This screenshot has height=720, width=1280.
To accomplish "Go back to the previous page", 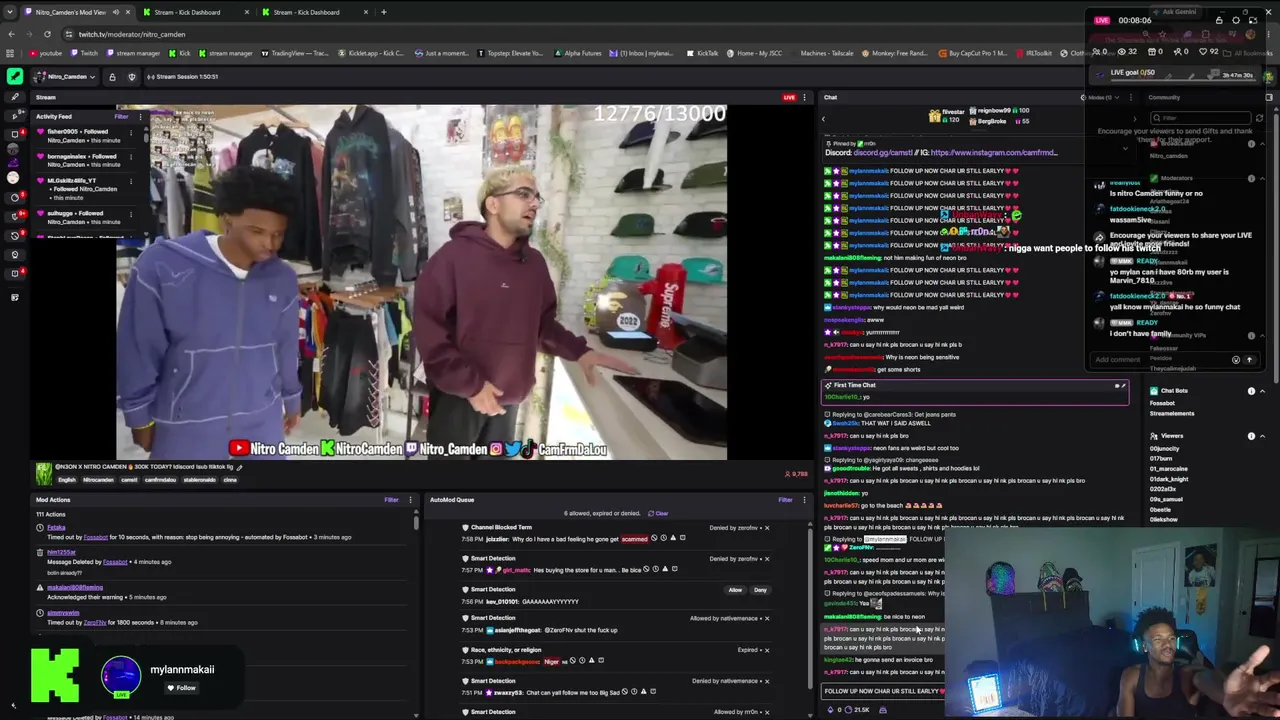I will coord(11,34).
